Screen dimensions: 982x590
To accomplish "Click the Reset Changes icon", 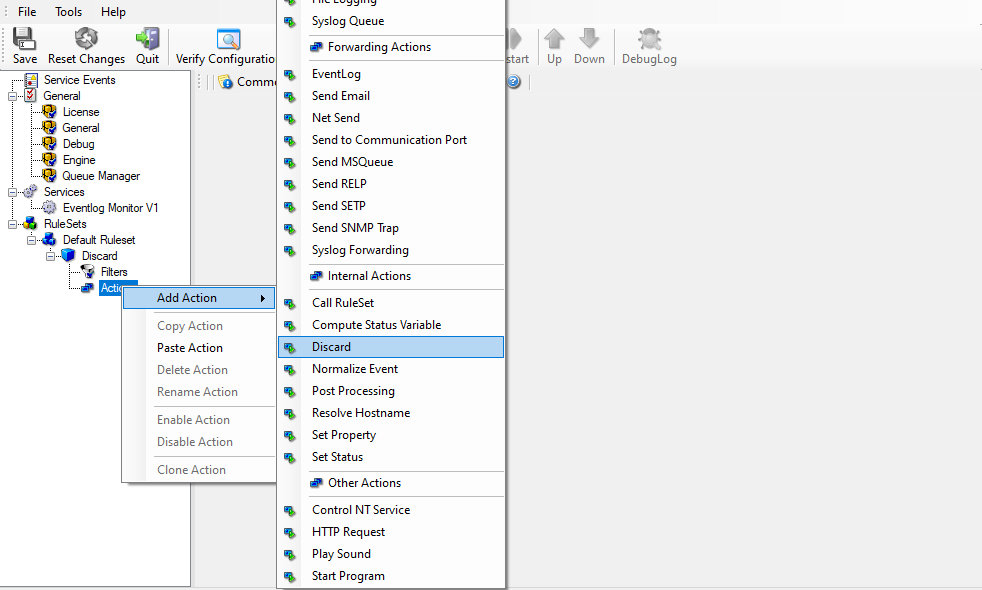I will click(x=87, y=39).
